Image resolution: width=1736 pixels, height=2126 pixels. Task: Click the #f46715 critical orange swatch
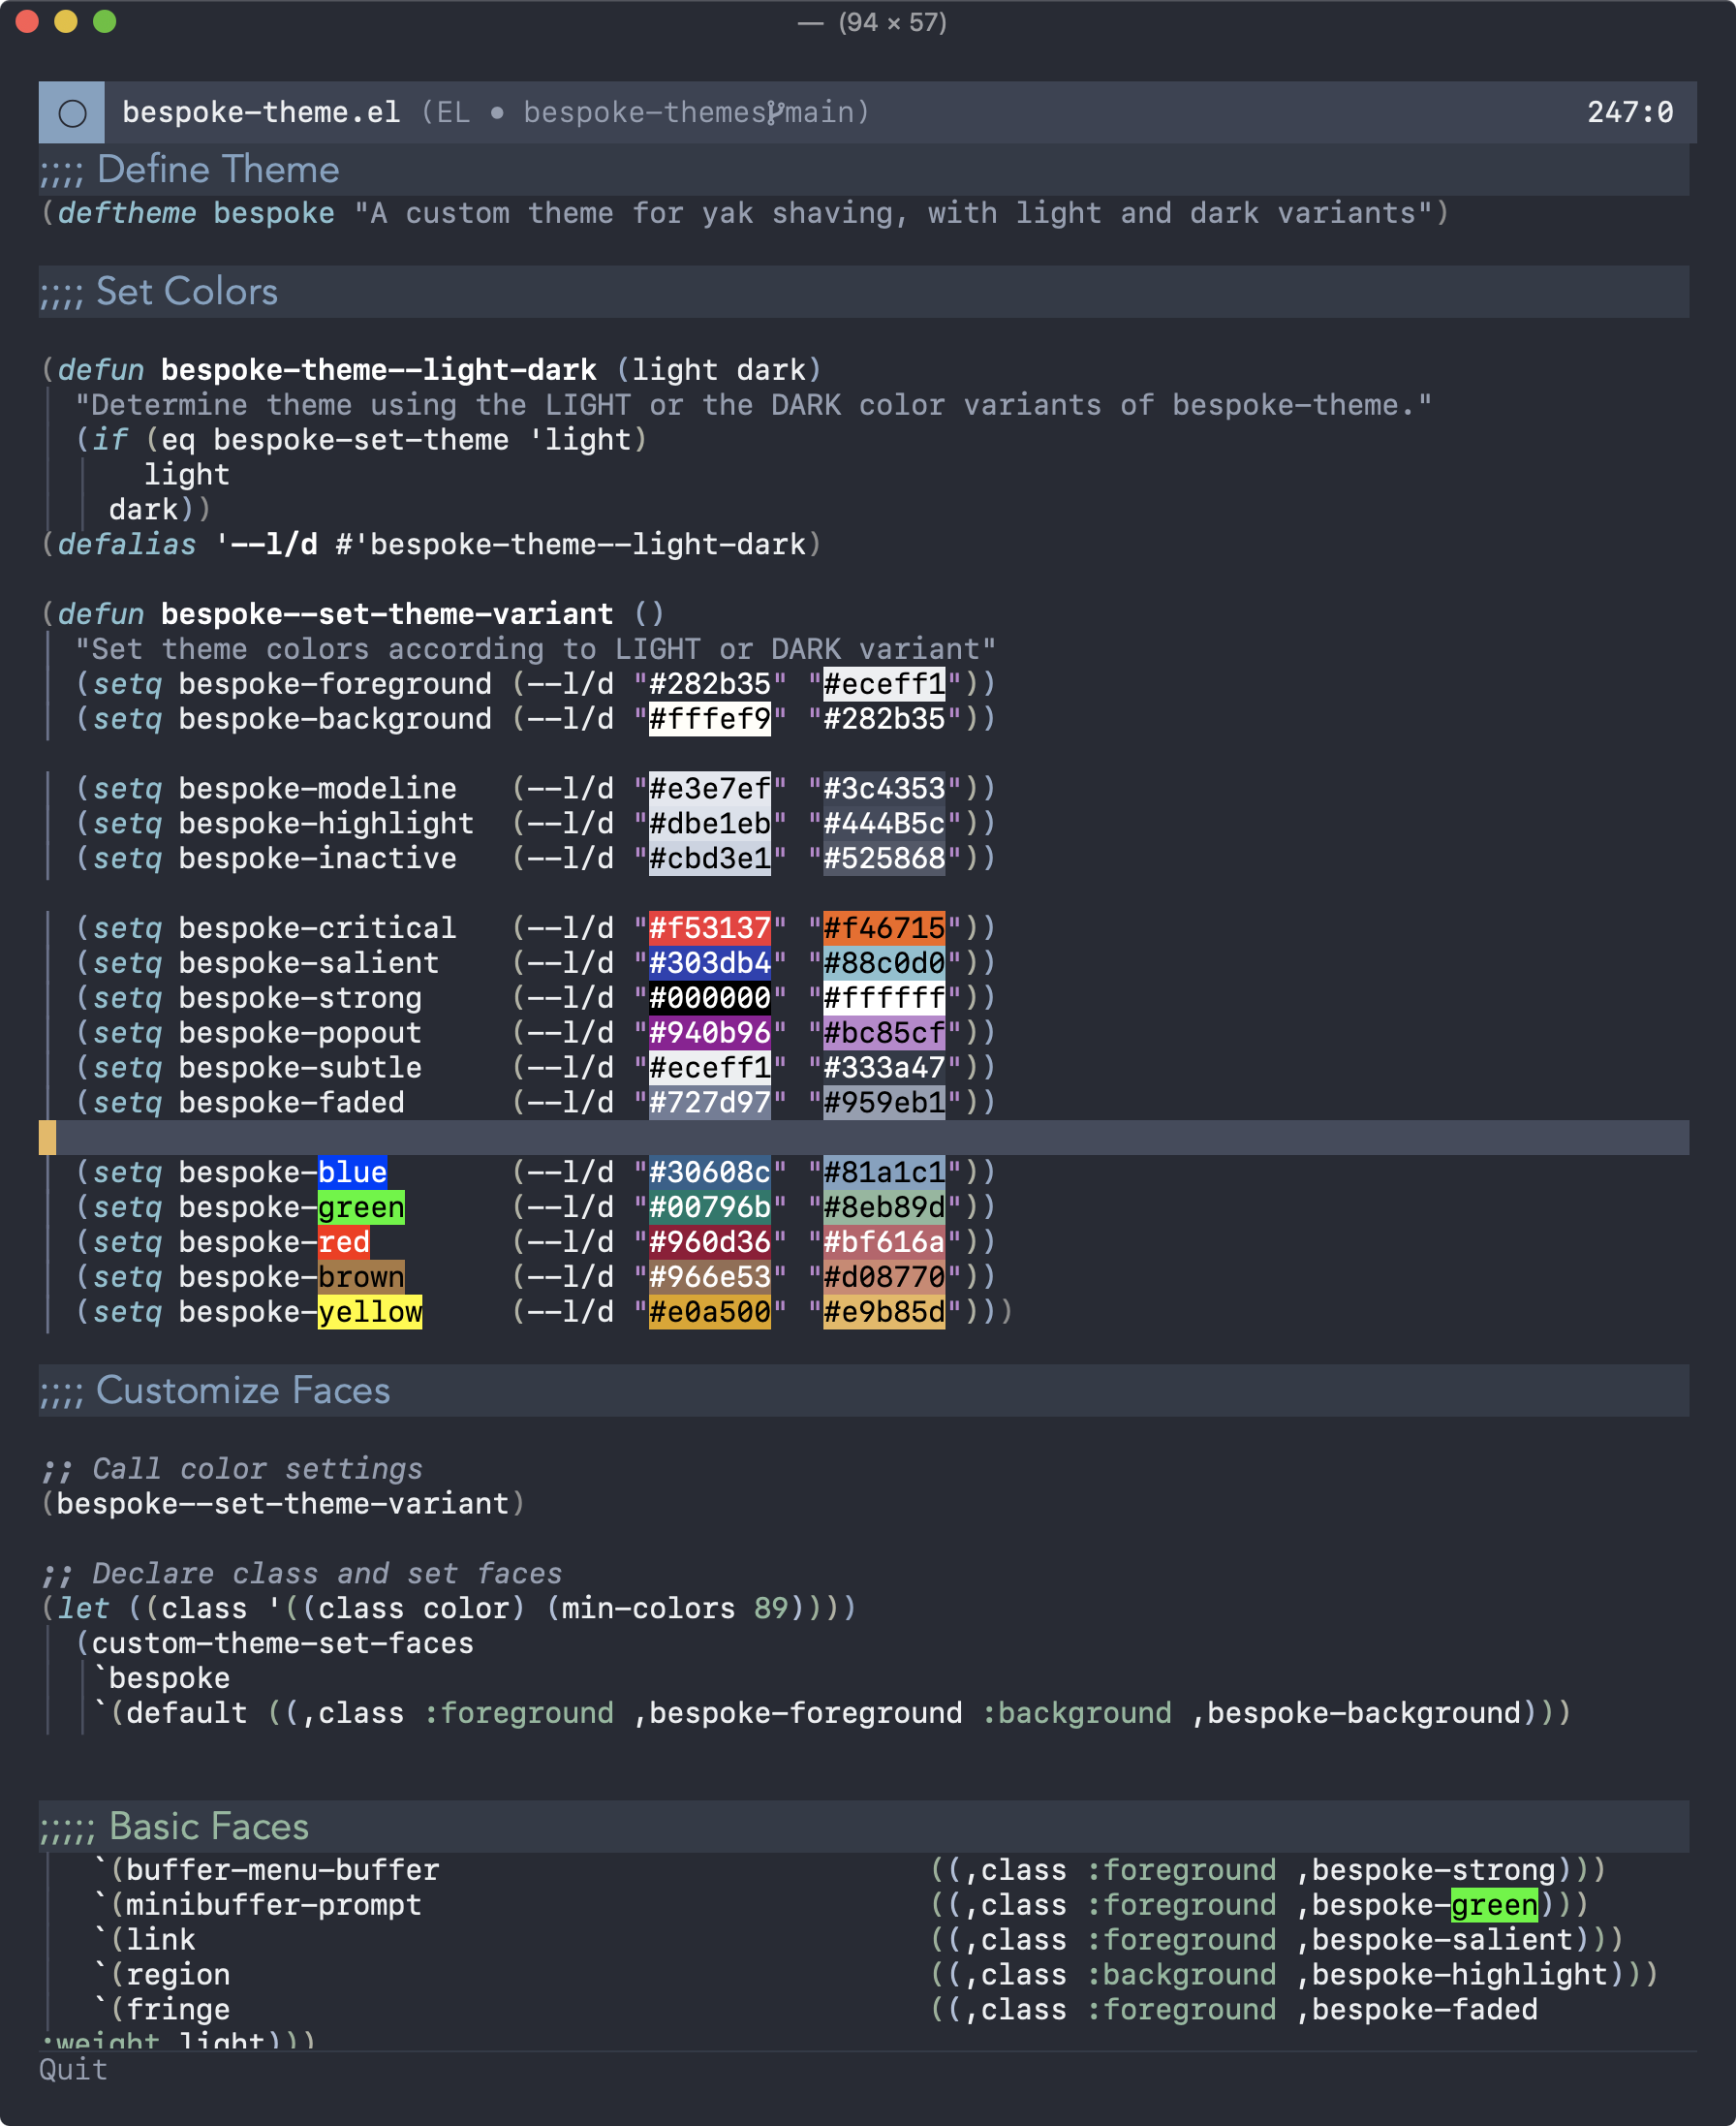click(x=884, y=928)
